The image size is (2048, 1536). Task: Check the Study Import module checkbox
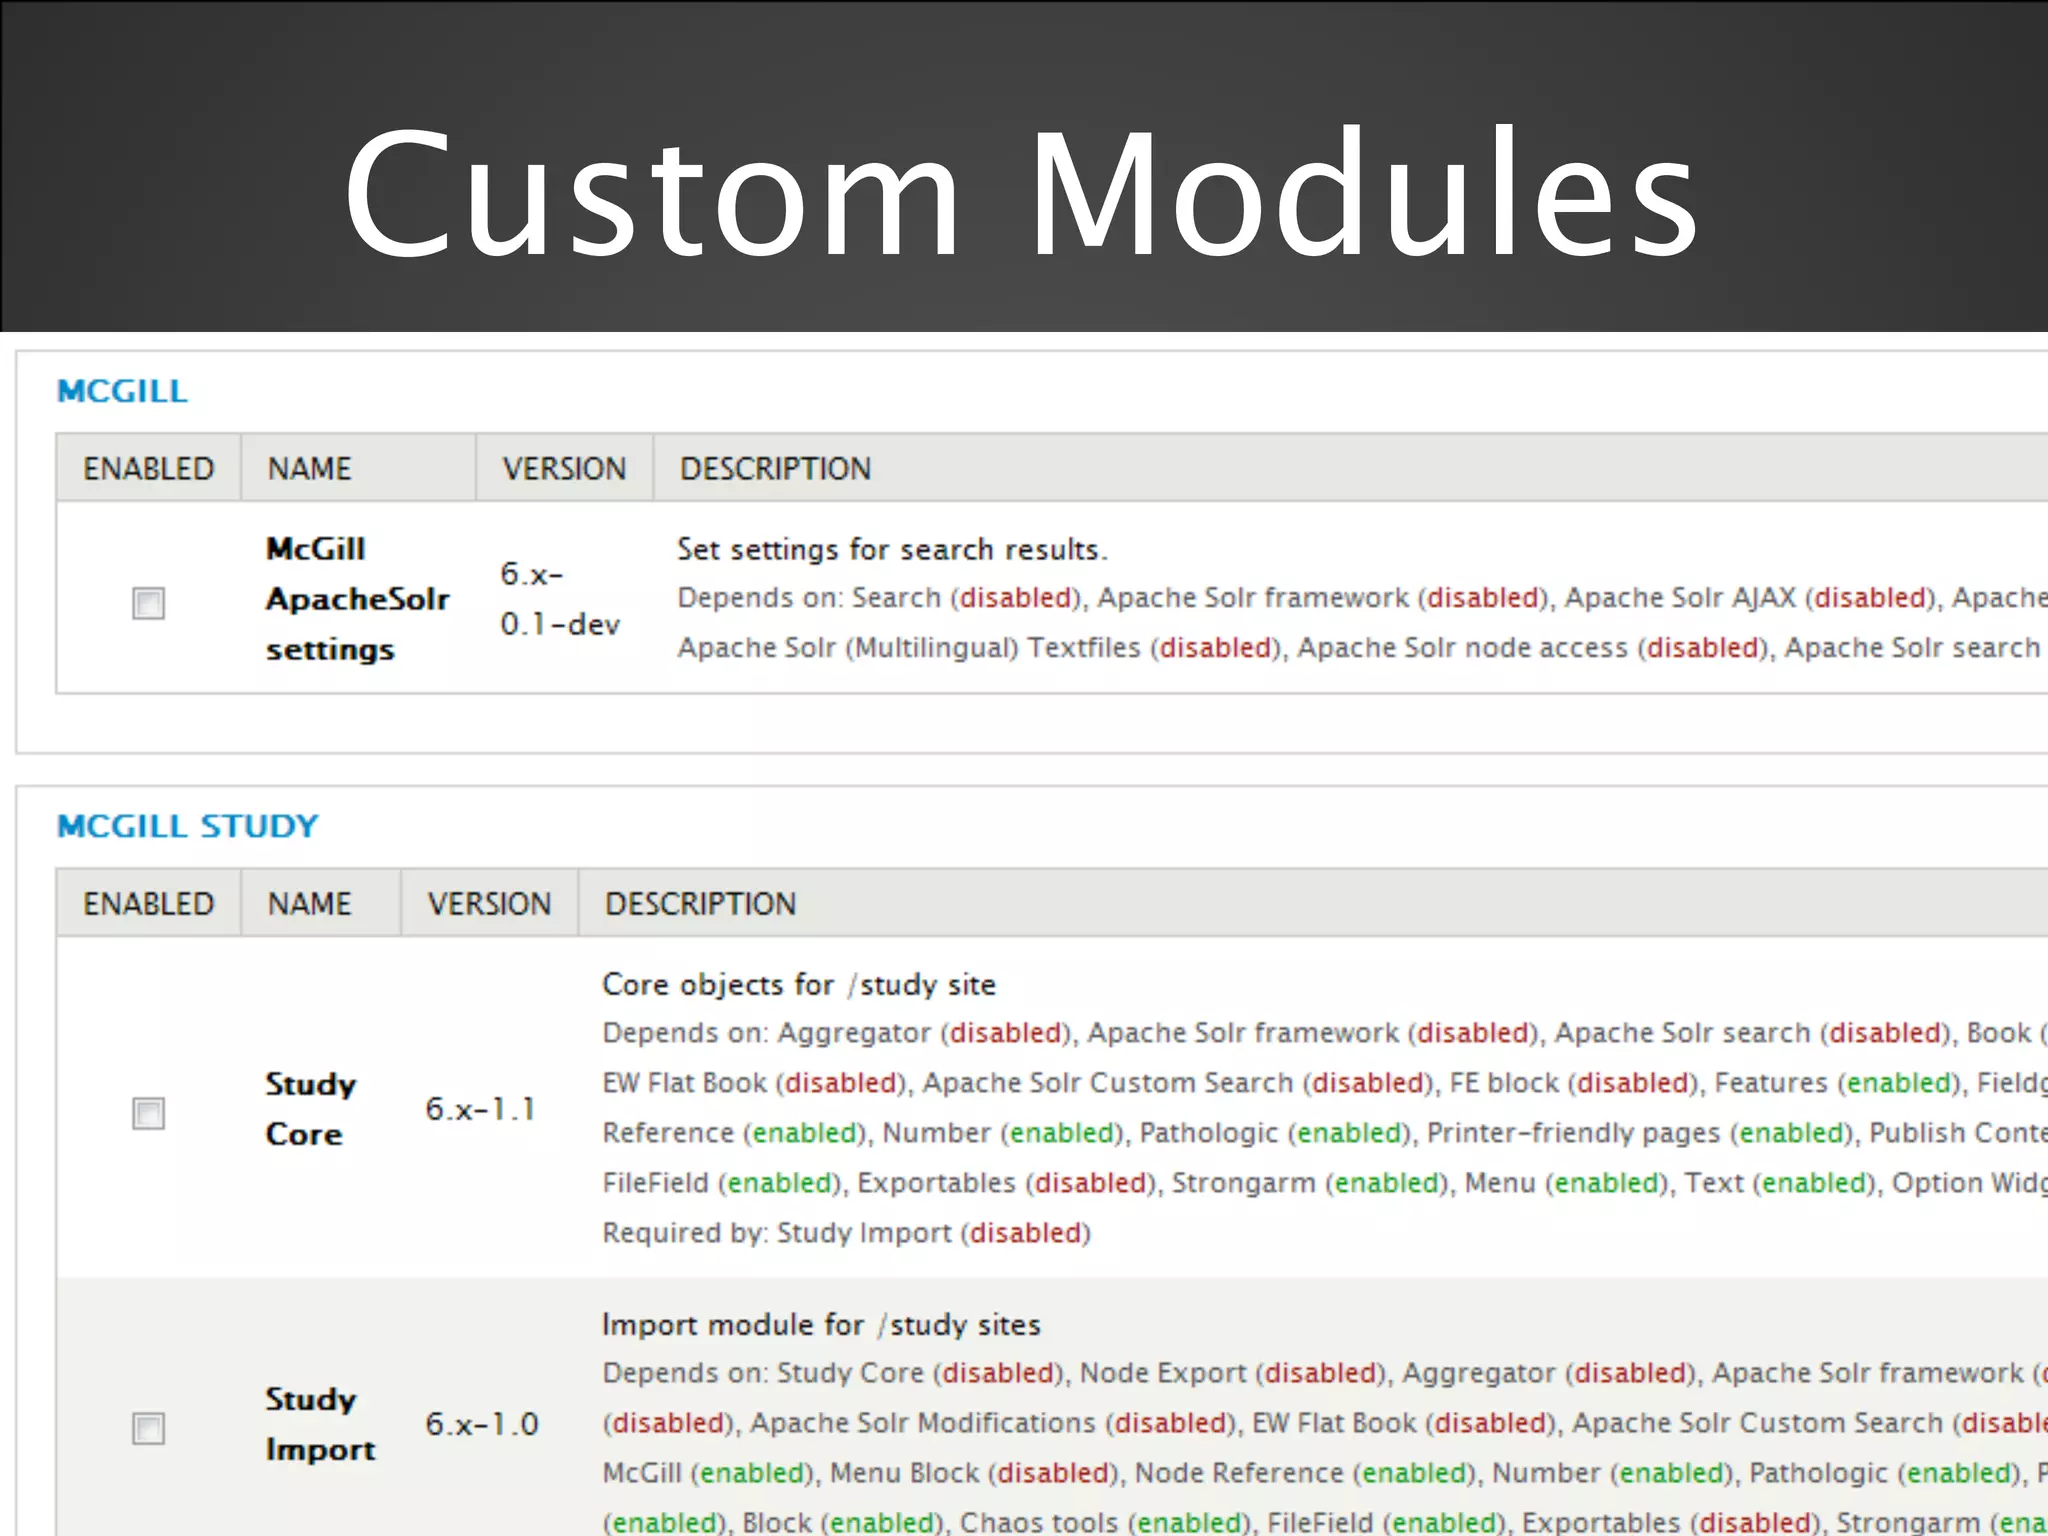pos(149,1428)
